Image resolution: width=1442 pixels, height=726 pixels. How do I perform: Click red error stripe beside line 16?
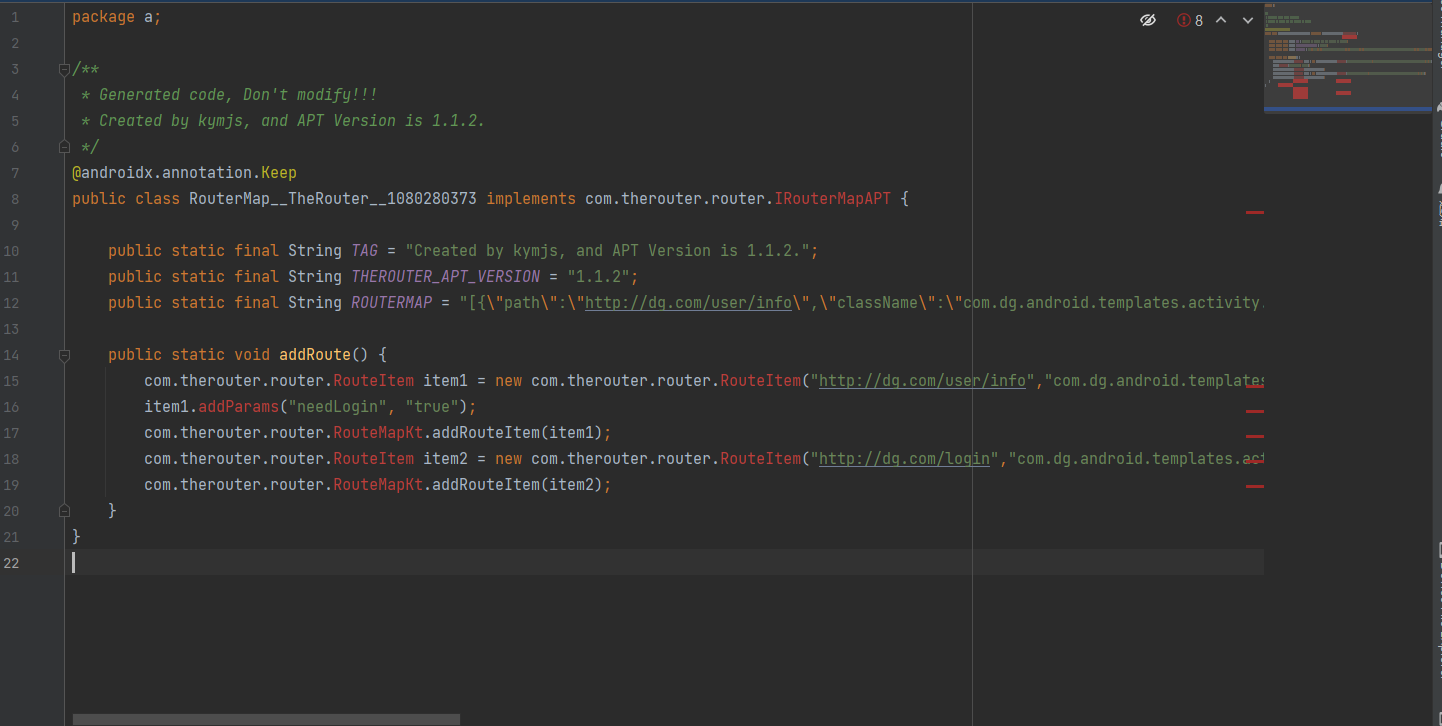coord(1256,411)
